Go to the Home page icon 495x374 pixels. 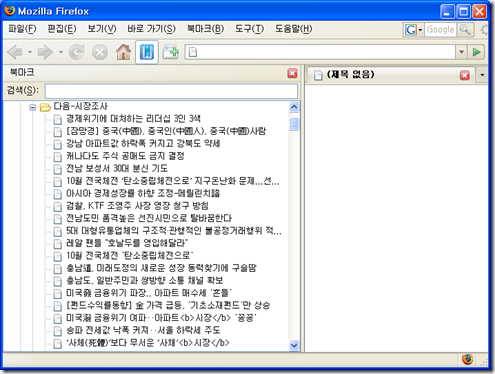(x=123, y=52)
